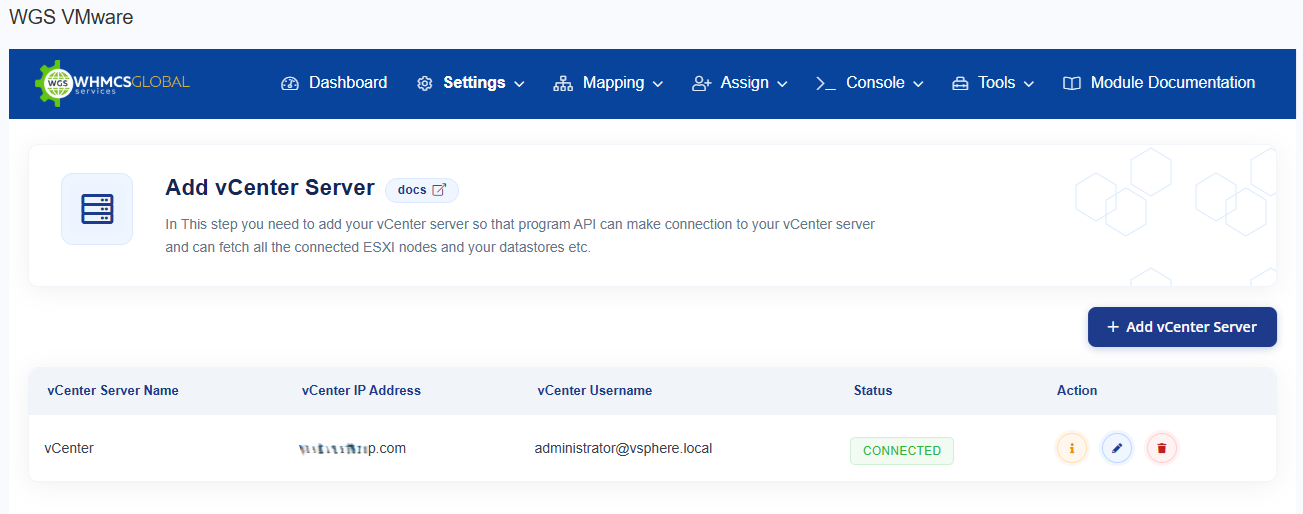Open the docs link
This screenshot has width=1303, height=514.
pyautogui.click(x=422, y=190)
